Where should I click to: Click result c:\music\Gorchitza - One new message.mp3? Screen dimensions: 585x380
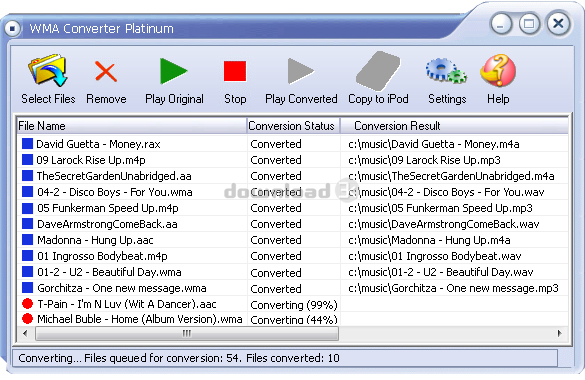[x=453, y=288]
